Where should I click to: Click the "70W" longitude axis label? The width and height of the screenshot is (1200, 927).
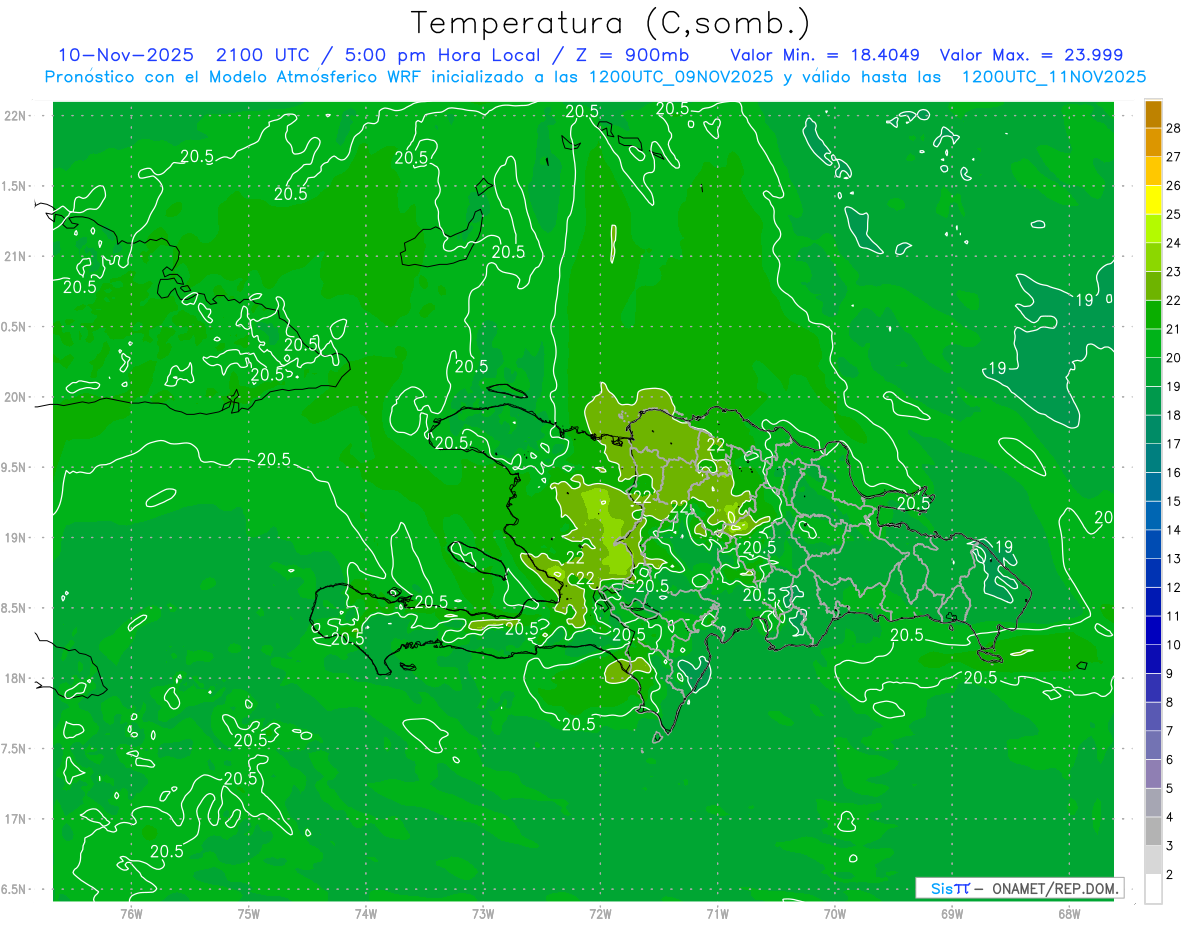[x=835, y=913]
